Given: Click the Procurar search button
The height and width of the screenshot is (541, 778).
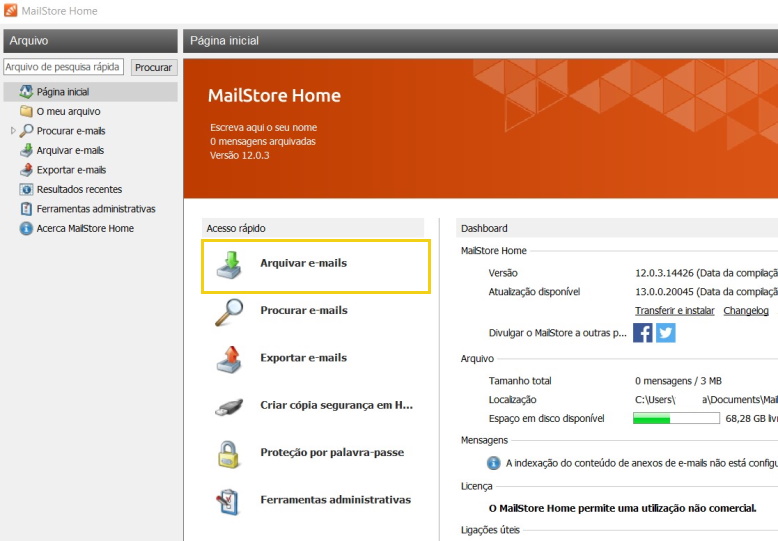Looking at the screenshot, I should coord(154,67).
